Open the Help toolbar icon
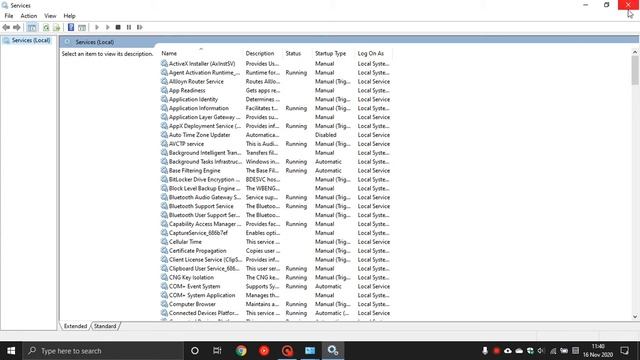Screen dimensions: 640x360 coord(71,27)
